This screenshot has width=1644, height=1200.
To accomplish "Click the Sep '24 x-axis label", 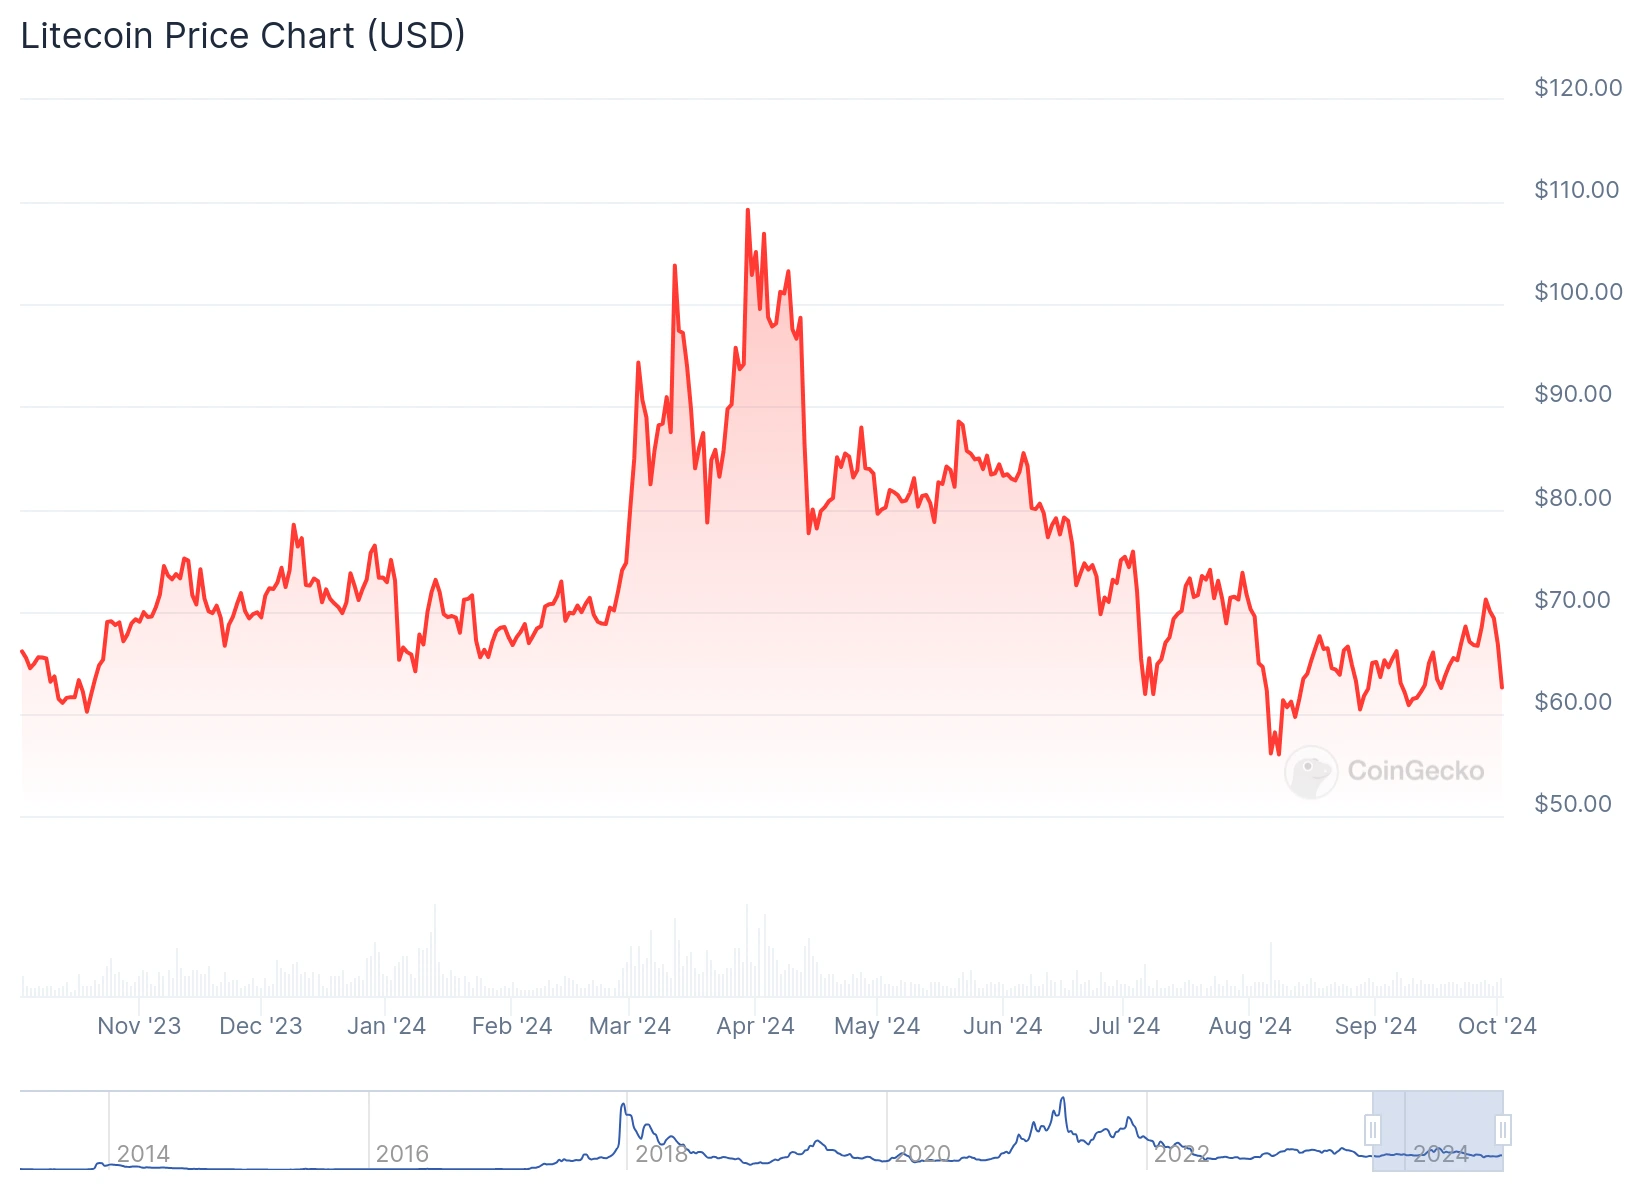I will (x=1375, y=1026).
